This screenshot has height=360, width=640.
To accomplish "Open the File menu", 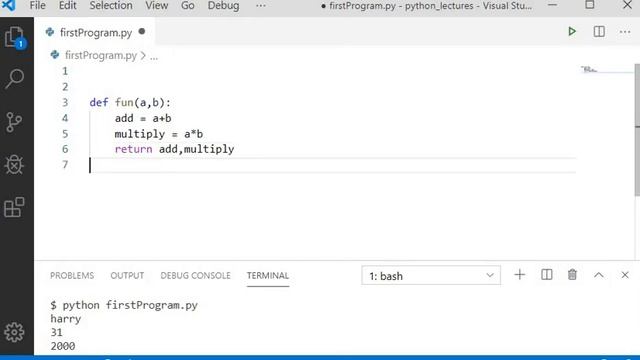I will (x=38, y=6).
